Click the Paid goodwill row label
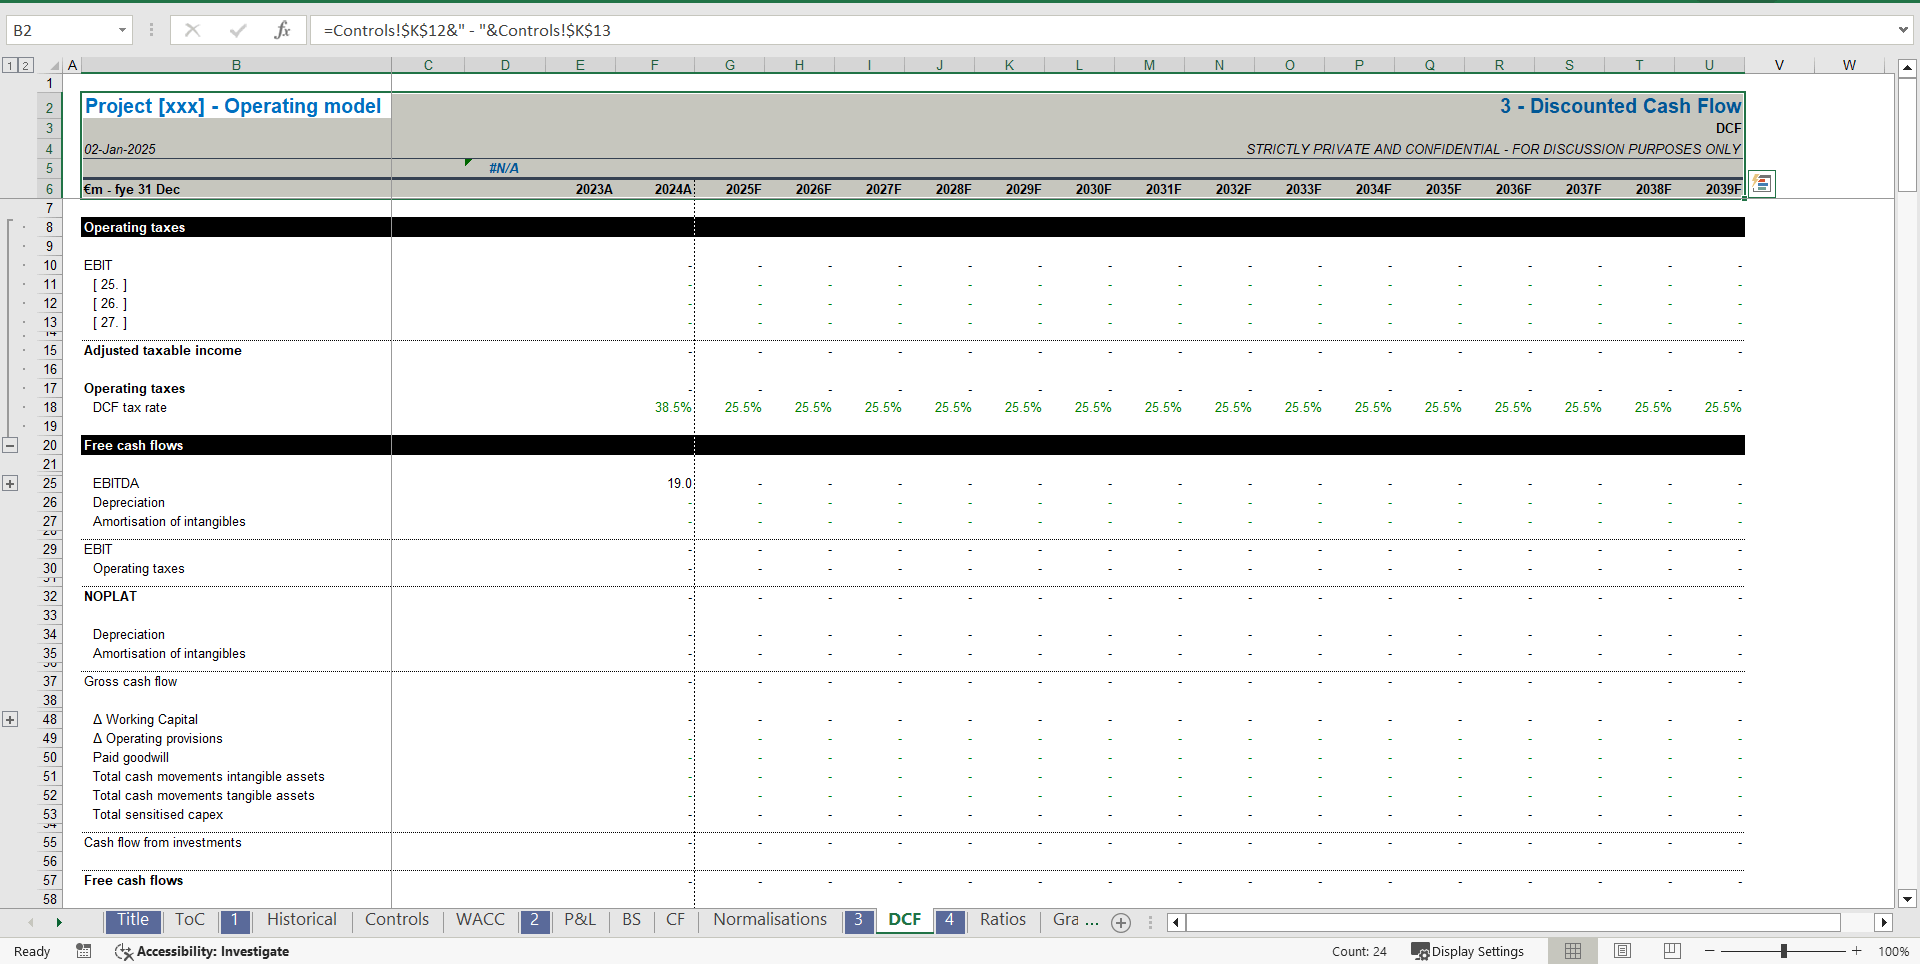Screen dimensions: 1920x966 (x=131, y=757)
